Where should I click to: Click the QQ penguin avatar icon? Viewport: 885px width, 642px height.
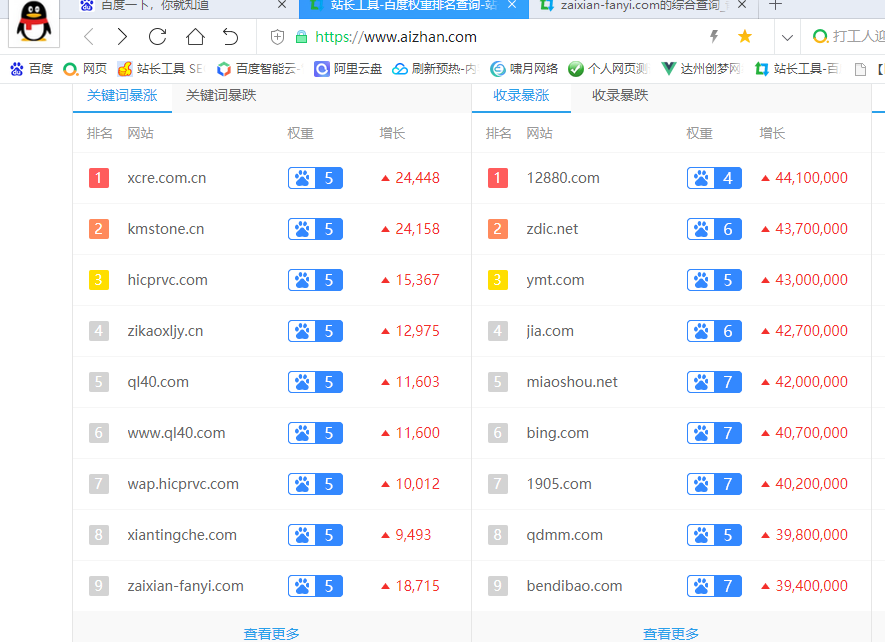[34, 22]
